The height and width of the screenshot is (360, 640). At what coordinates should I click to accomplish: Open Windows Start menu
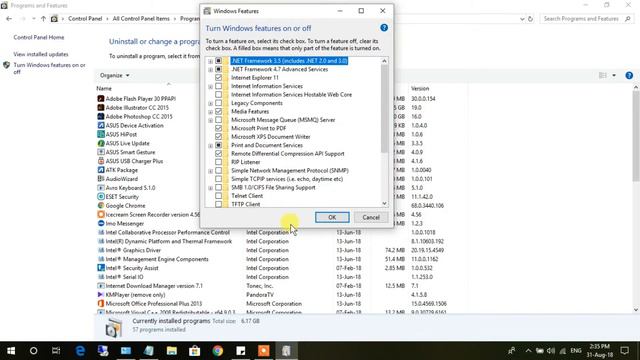point(11,351)
